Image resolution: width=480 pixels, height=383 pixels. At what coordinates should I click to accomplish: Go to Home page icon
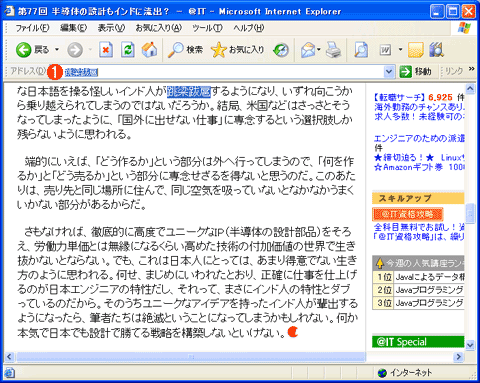pyautogui.click(x=149, y=50)
